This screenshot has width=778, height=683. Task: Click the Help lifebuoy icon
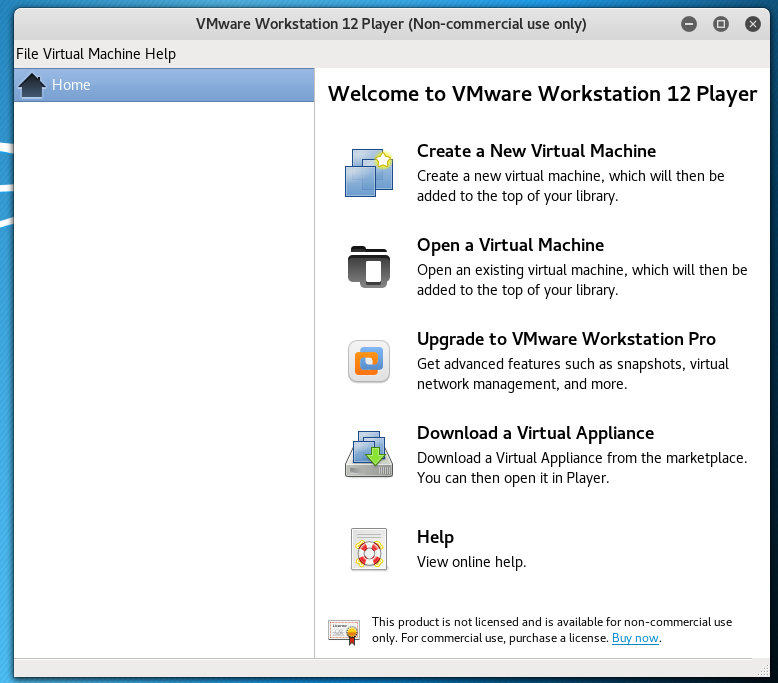[369, 549]
